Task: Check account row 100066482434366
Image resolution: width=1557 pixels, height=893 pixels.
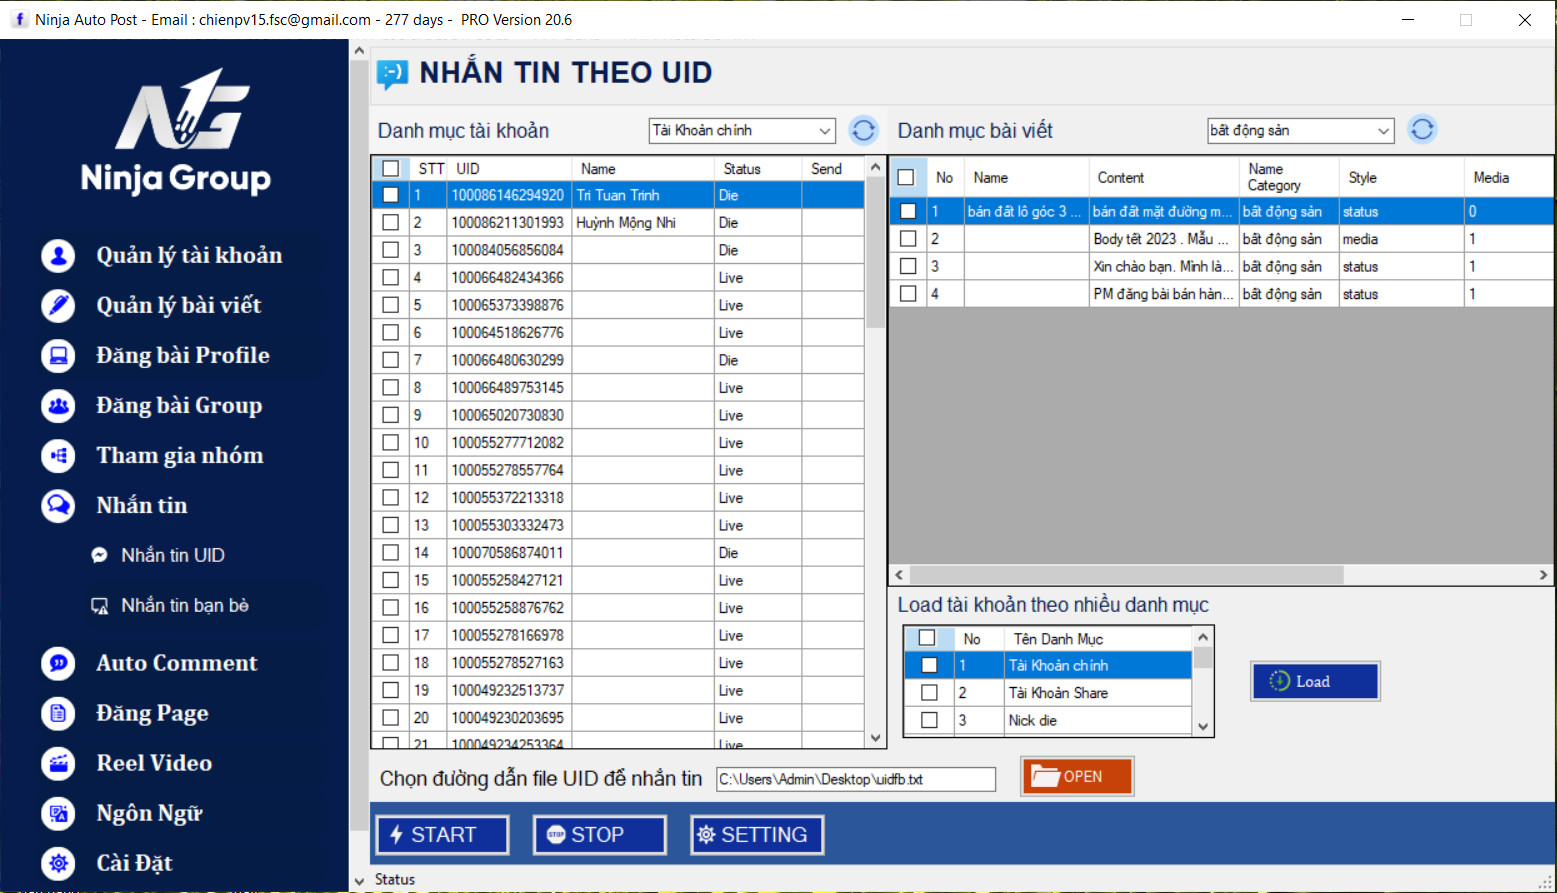Action: pyautogui.click(x=391, y=277)
